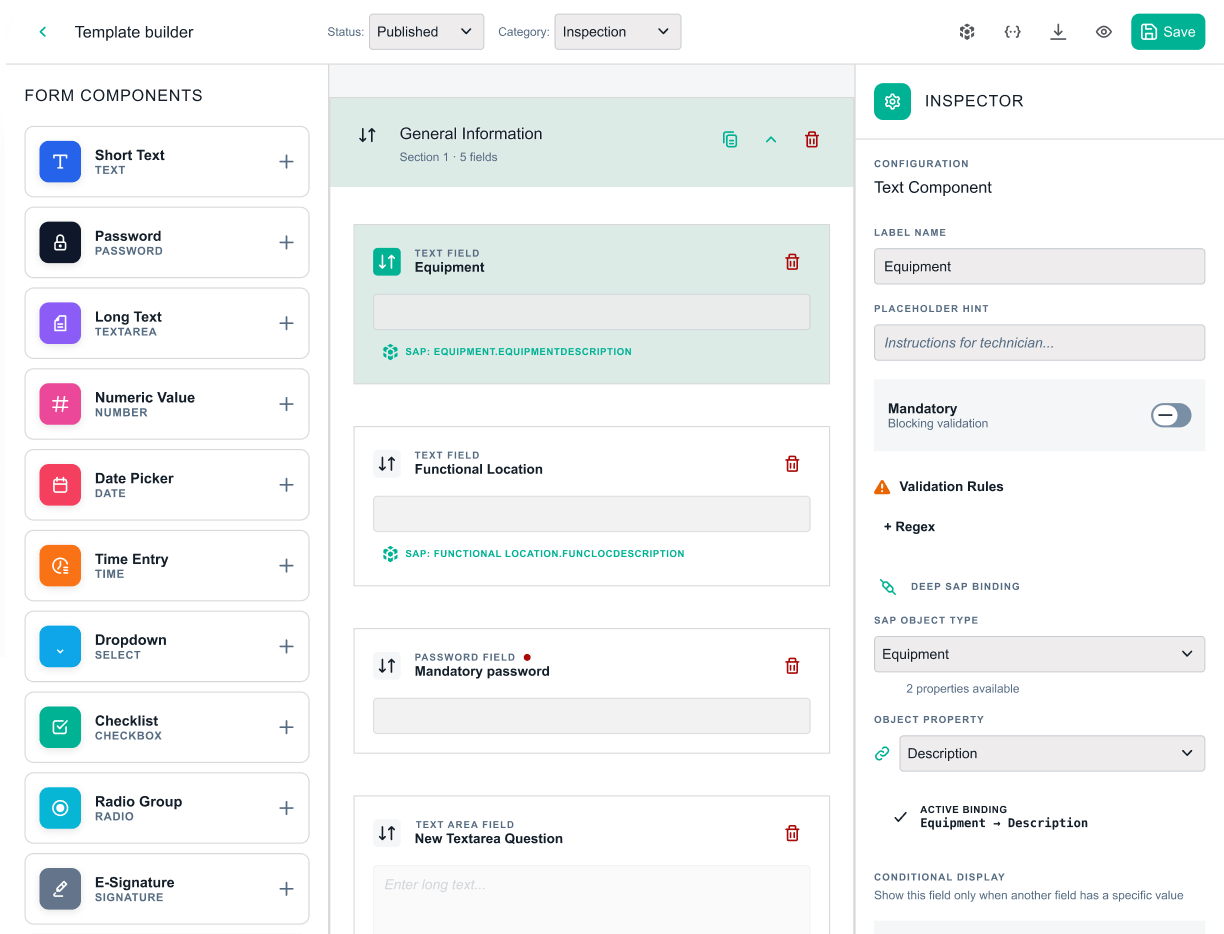Select the Dropdown SELECT component card

tap(167, 647)
